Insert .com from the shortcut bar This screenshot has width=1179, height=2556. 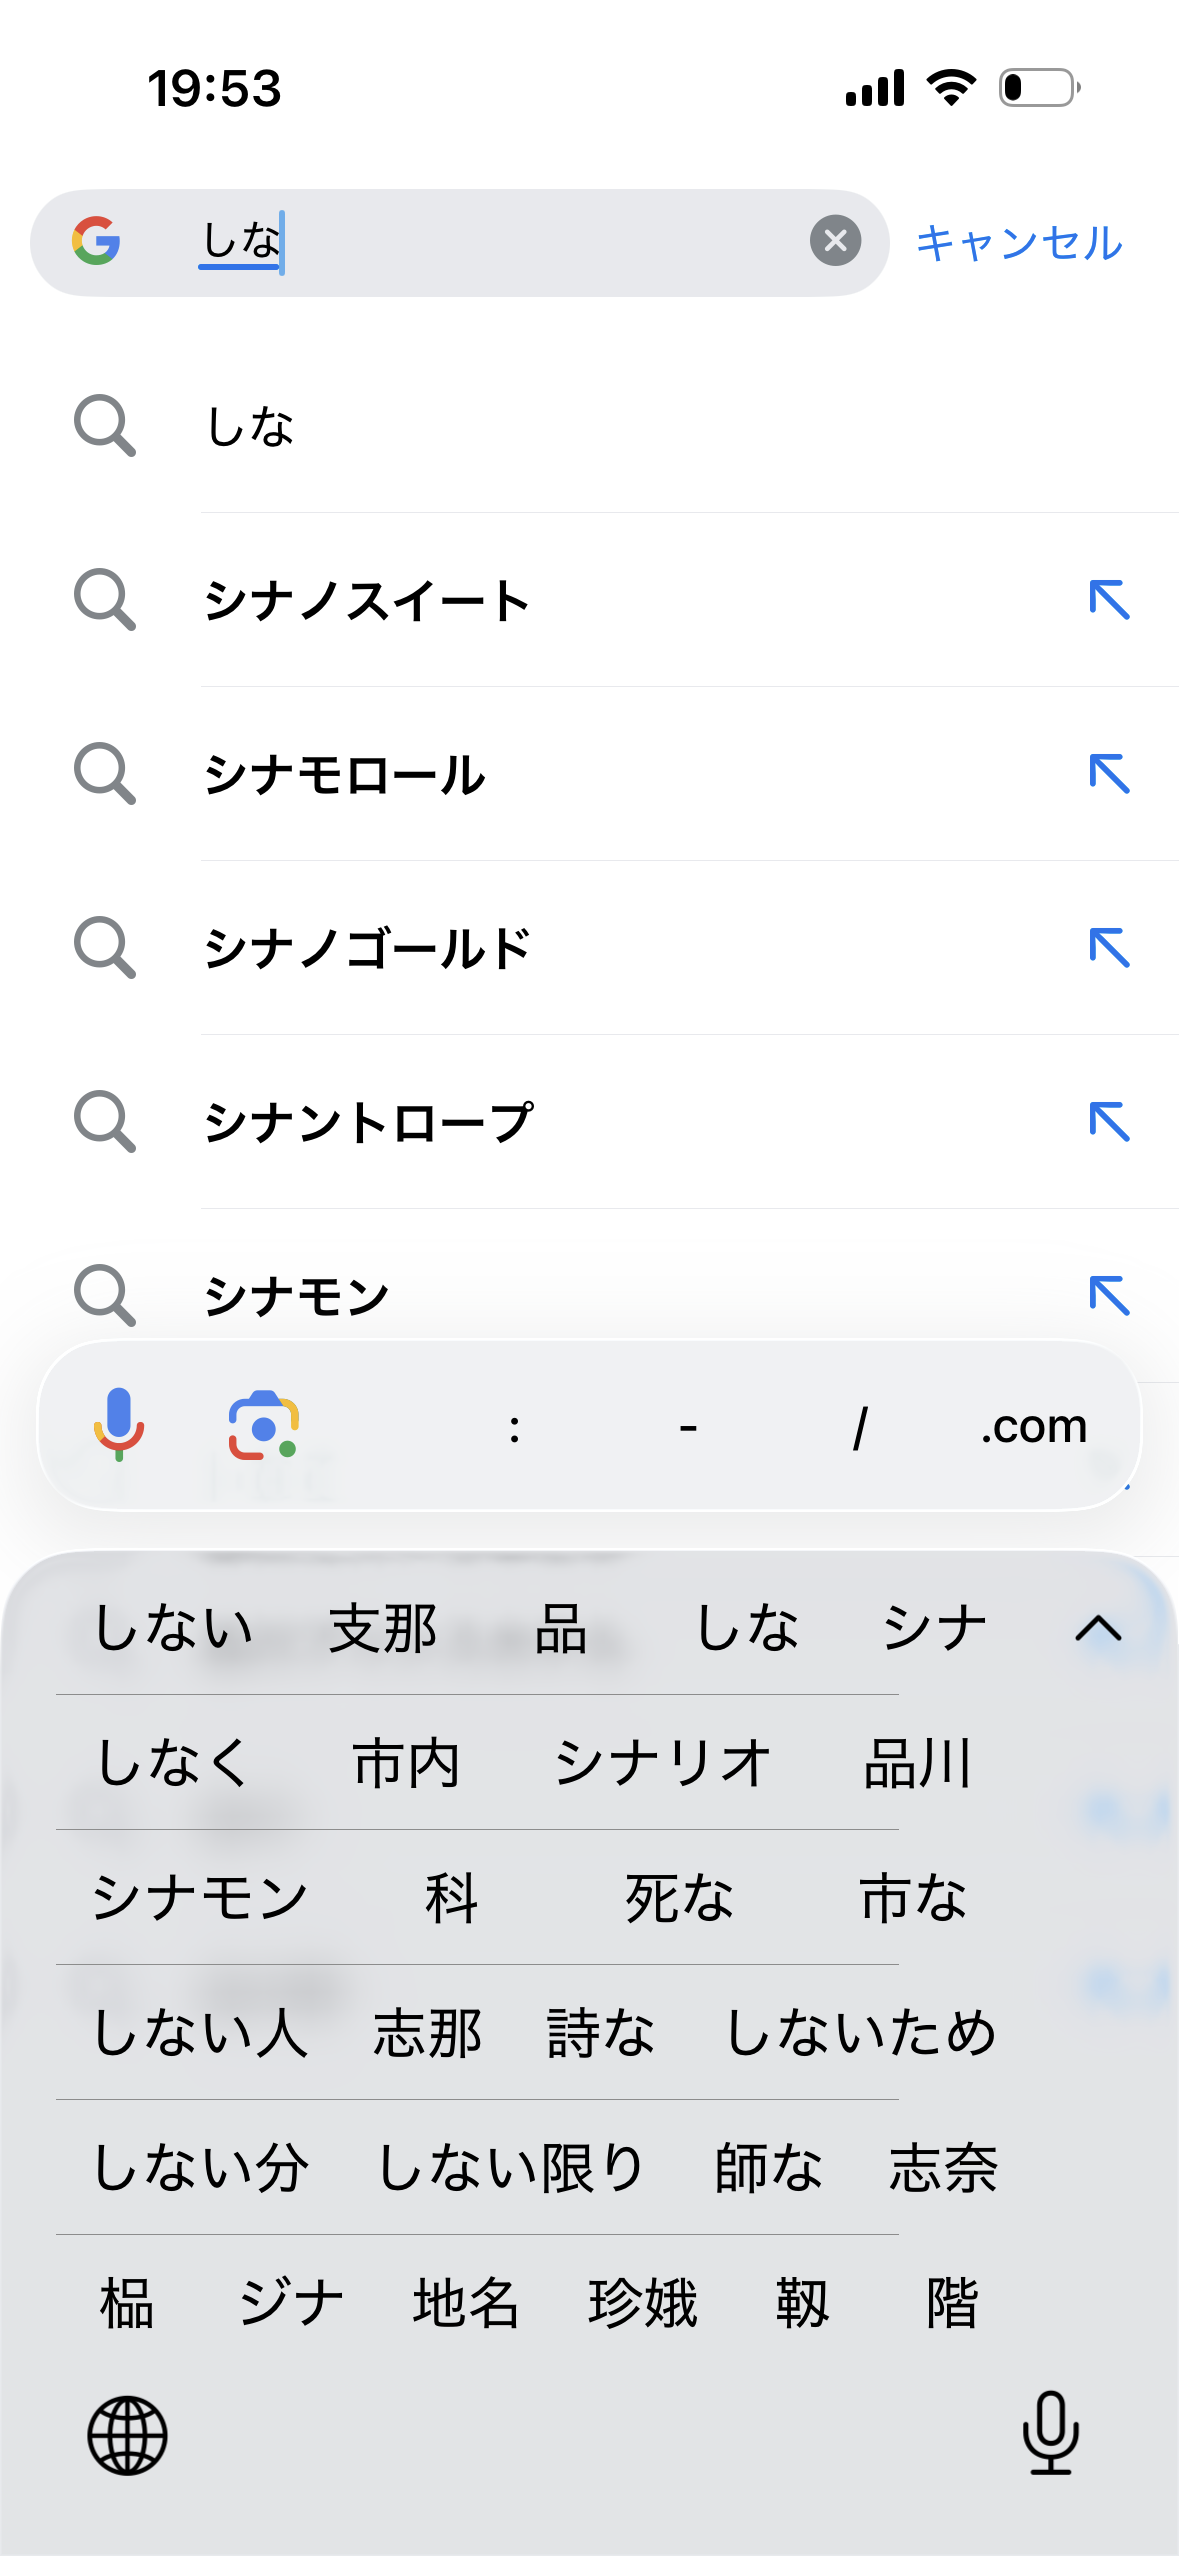point(1033,1426)
